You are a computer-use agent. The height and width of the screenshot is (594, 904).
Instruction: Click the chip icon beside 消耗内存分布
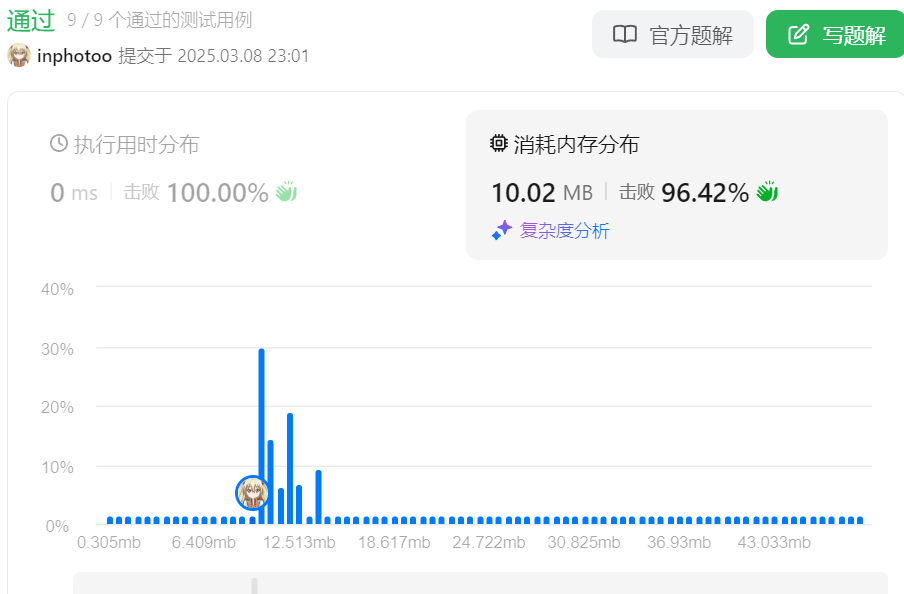[499, 144]
